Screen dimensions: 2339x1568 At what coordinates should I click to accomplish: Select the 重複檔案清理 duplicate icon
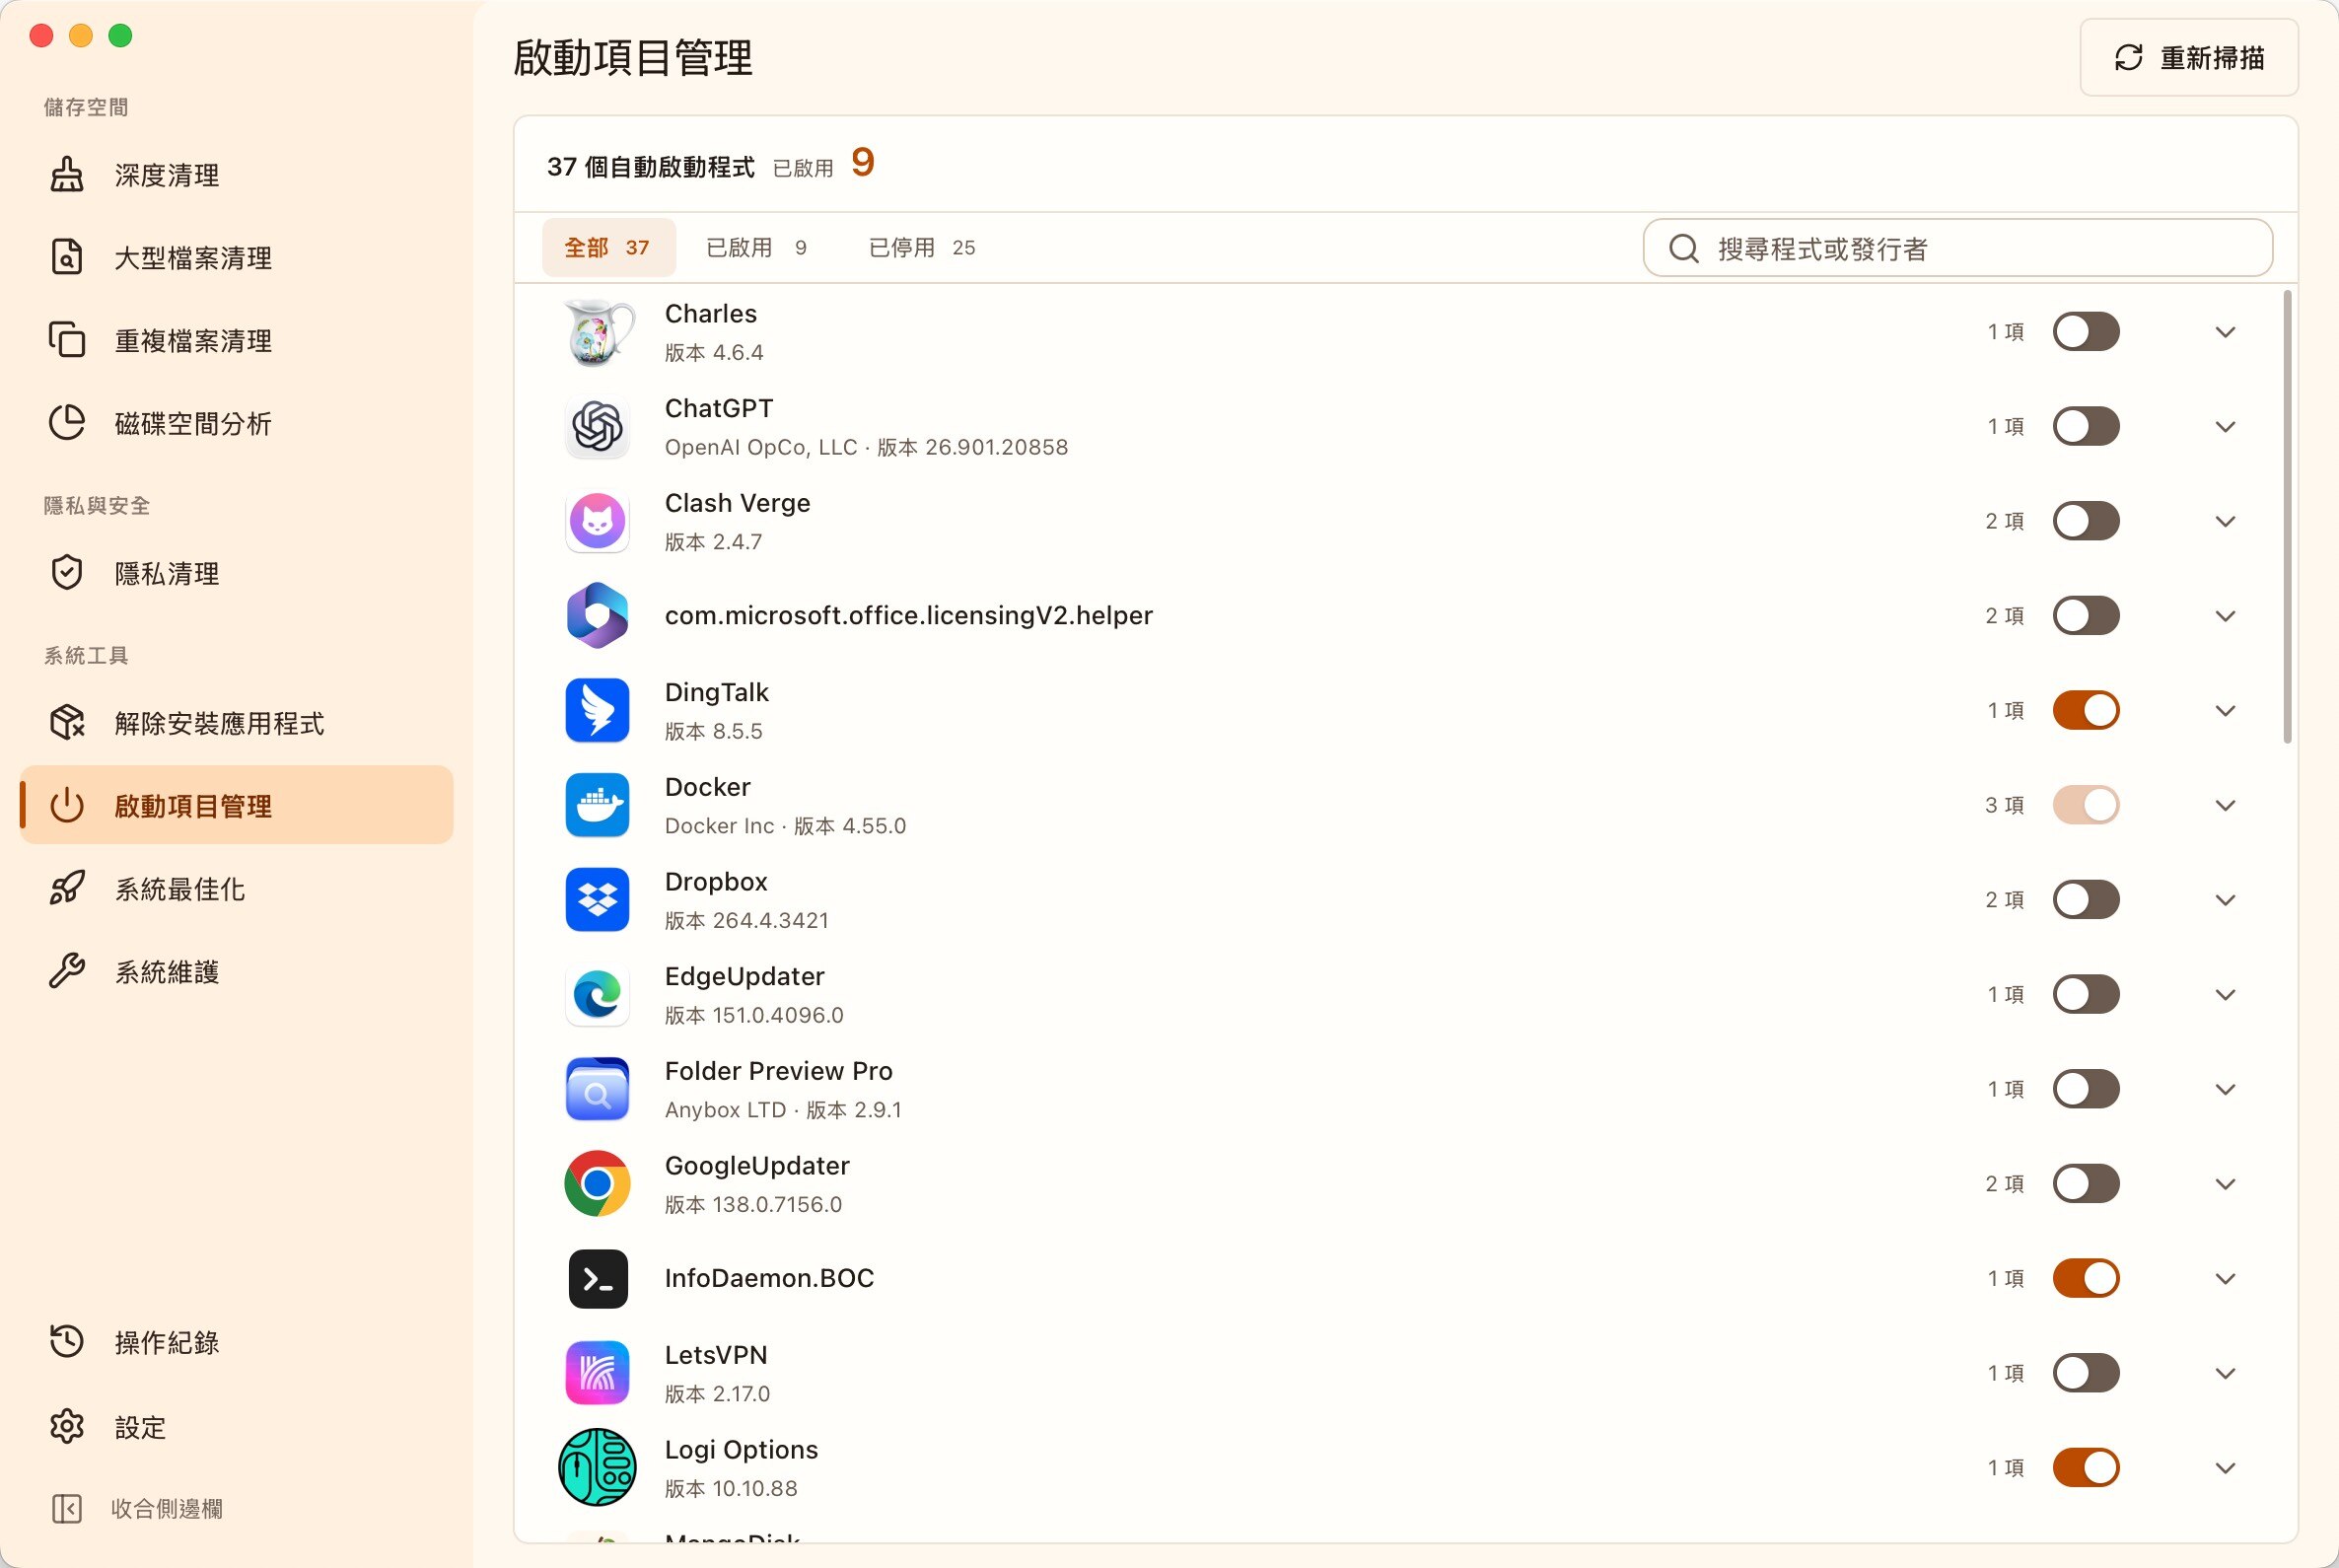[67, 340]
